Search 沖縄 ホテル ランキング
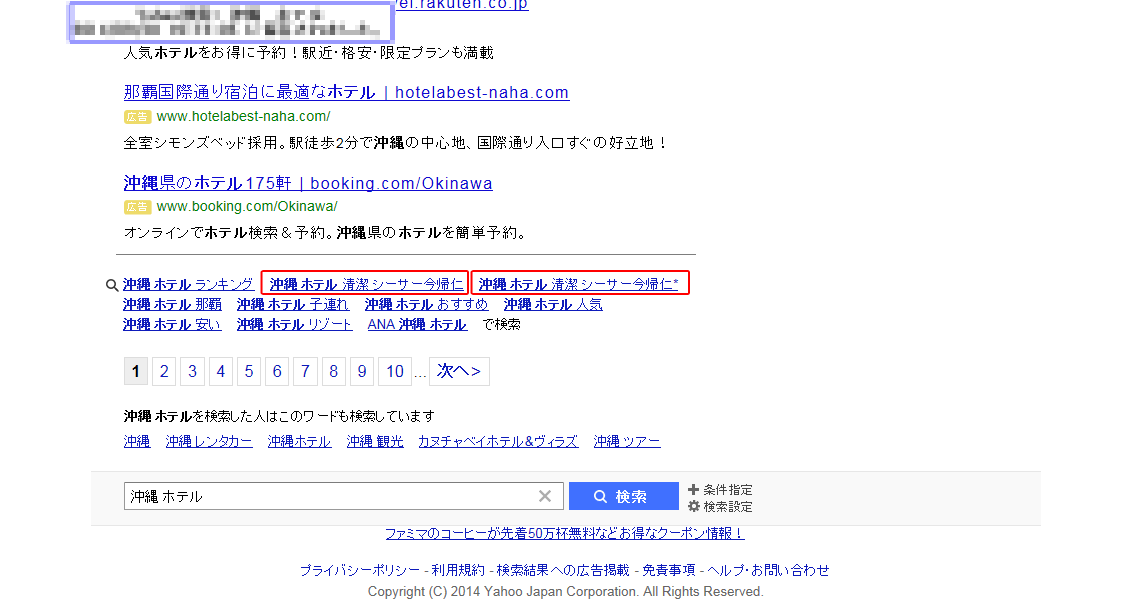The width and height of the screenshot is (1130, 600). (x=188, y=285)
